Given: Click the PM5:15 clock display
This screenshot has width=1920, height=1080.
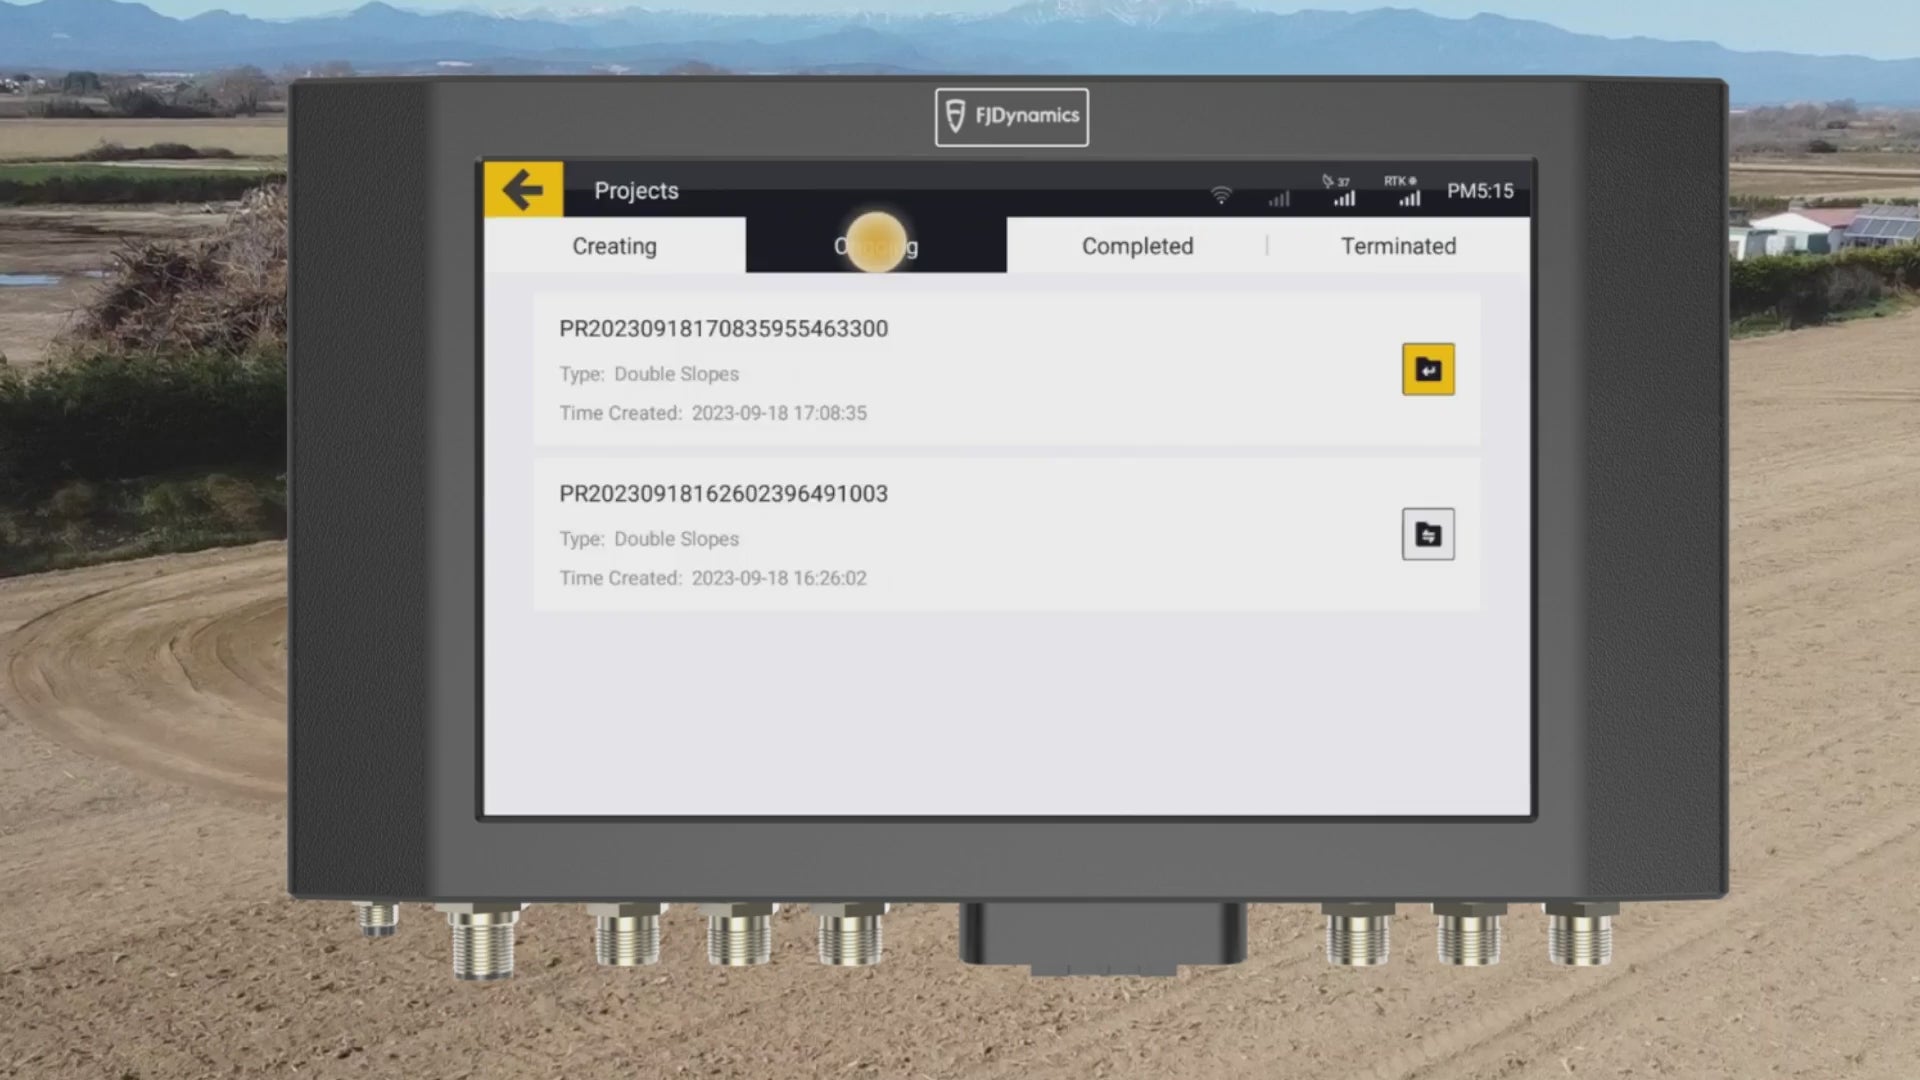Looking at the screenshot, I should (x=1480, y=191).
